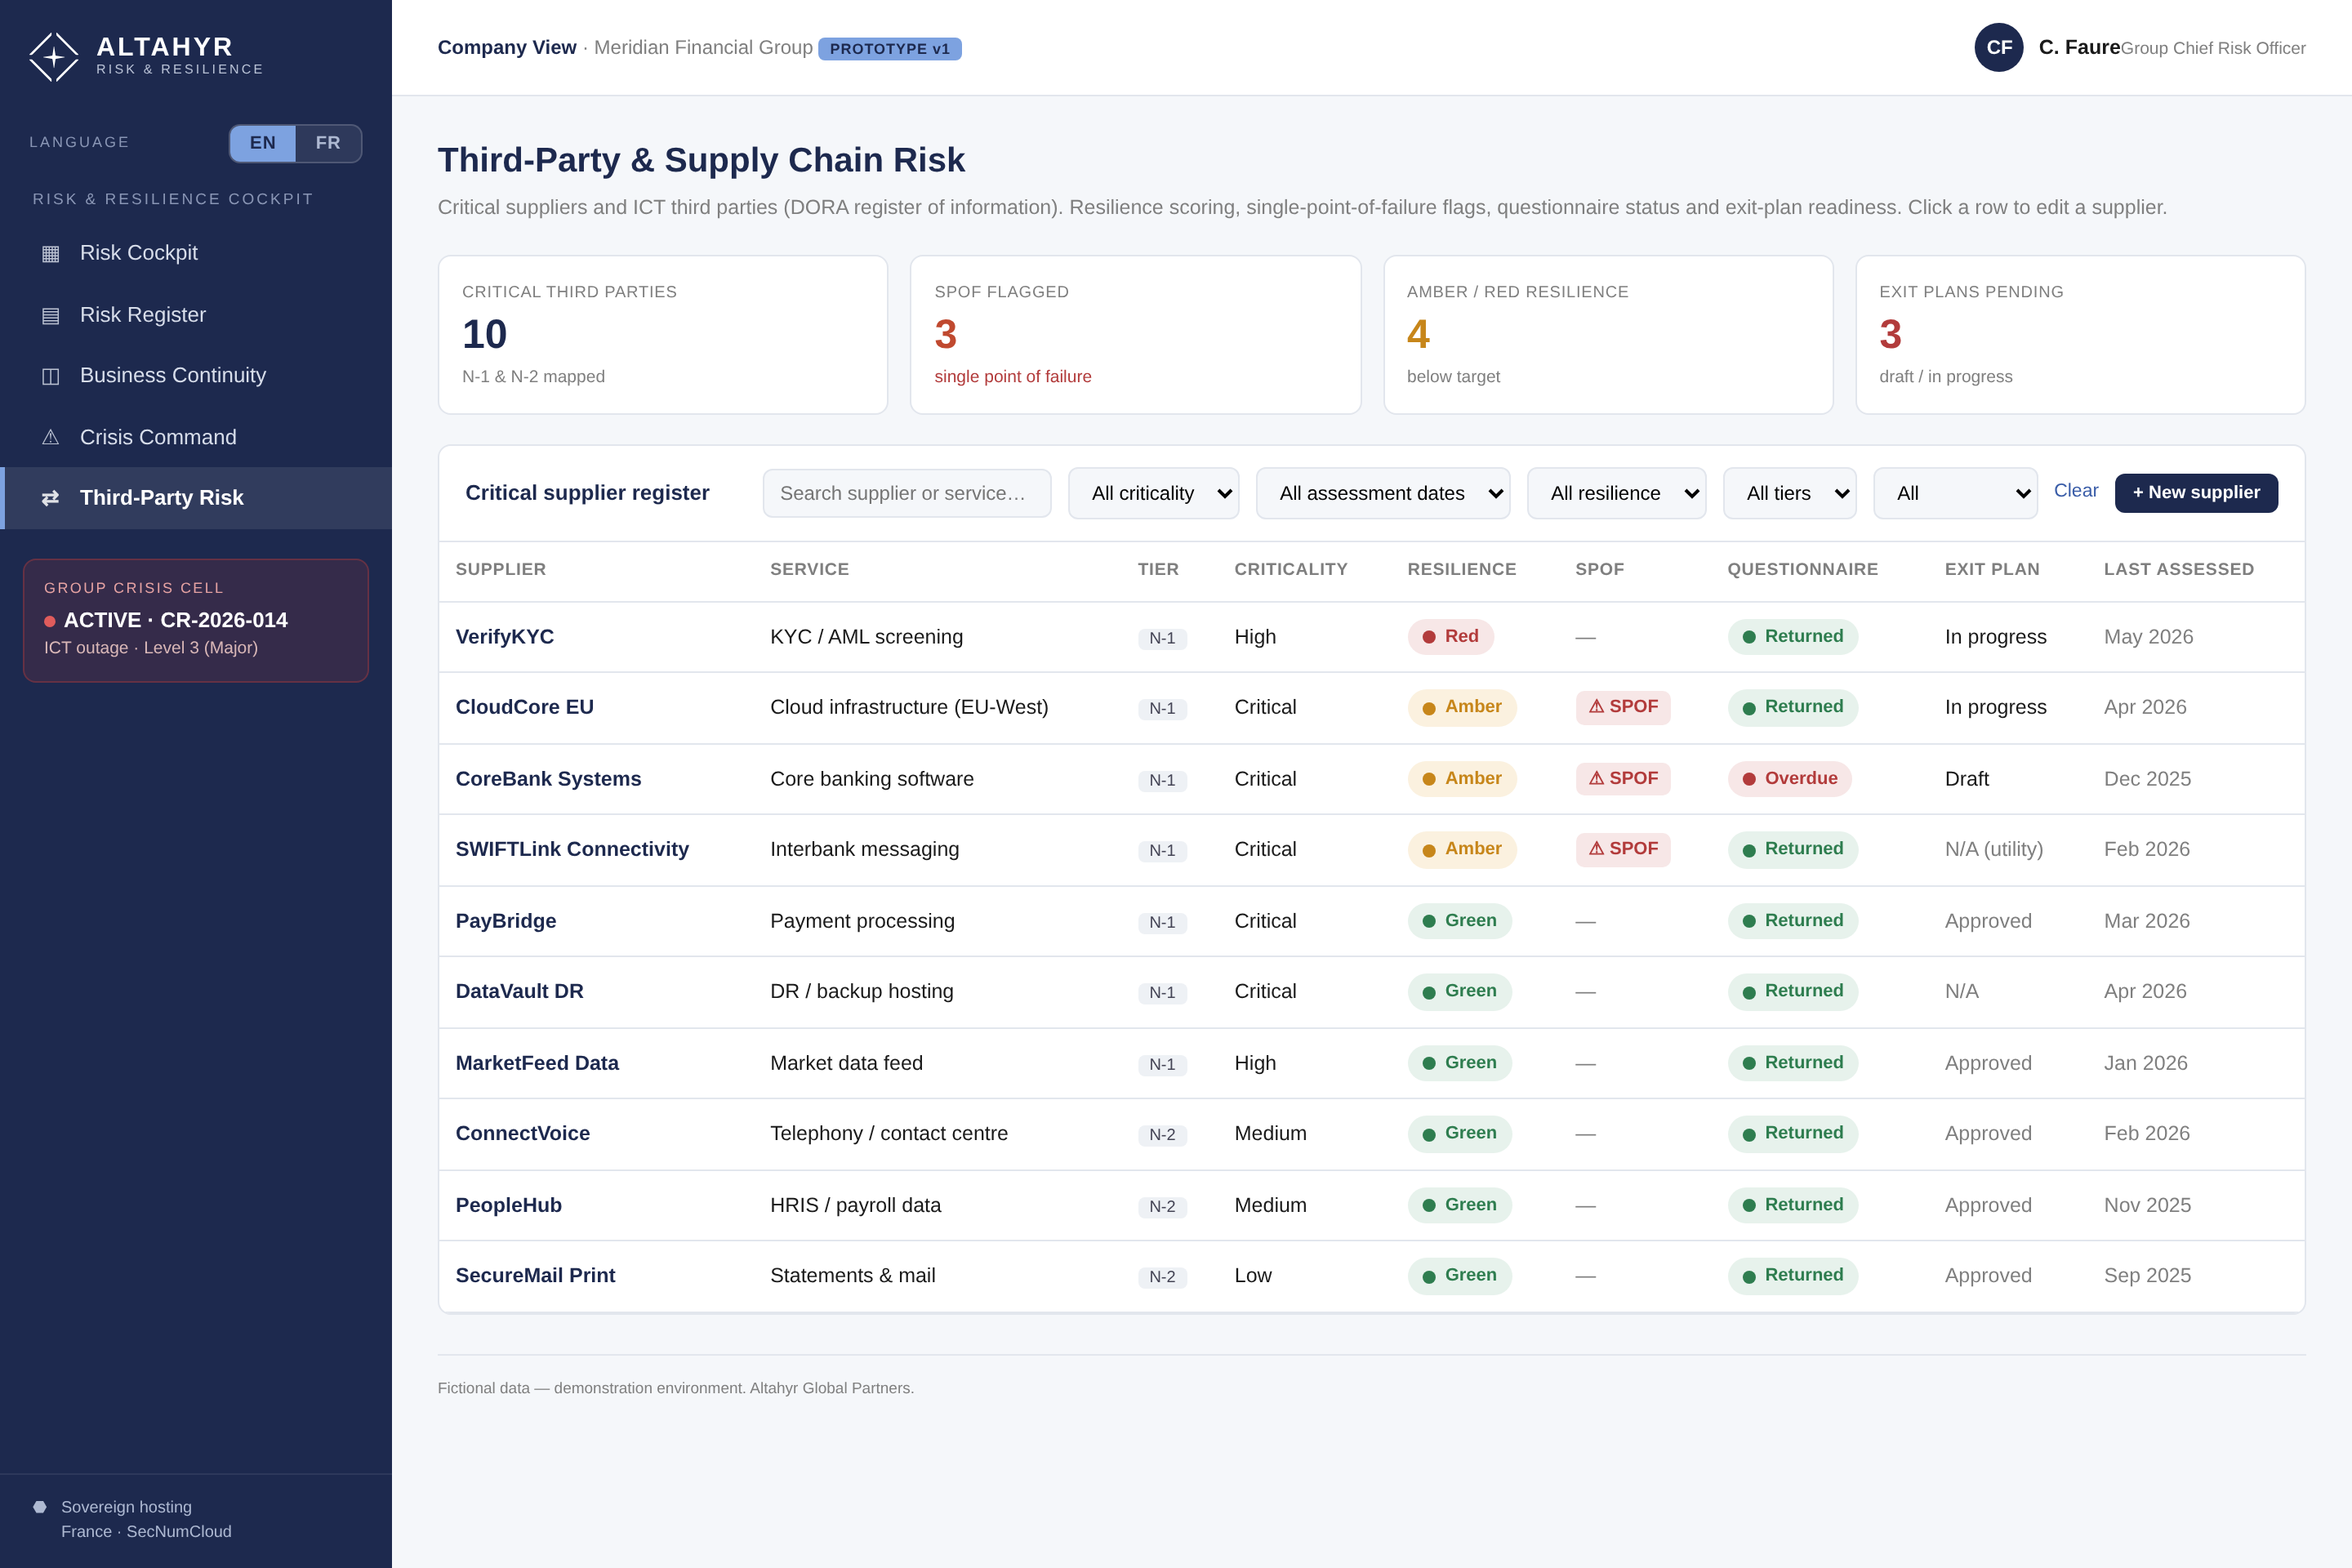The image size is (2352, 1568).
Task: Click the + New supplier button
Action: click(x=2196, y=493)
